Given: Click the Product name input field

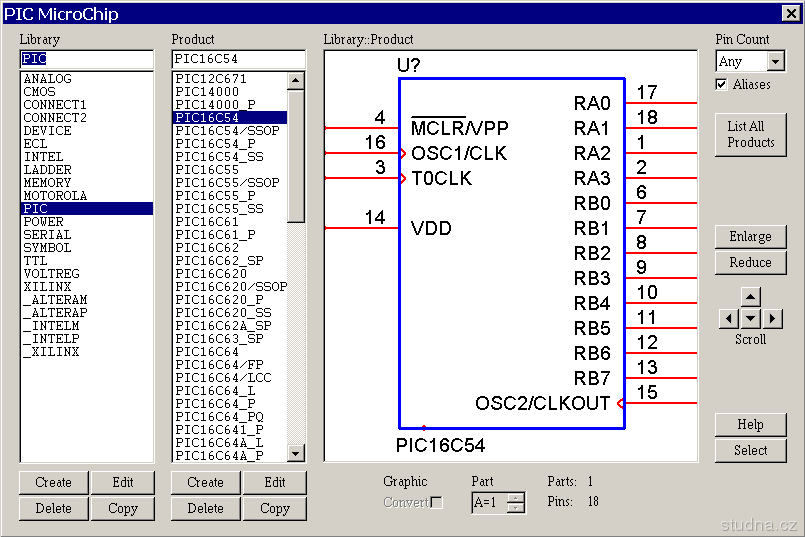Looking at the screenshot, I should pos(239,59).
